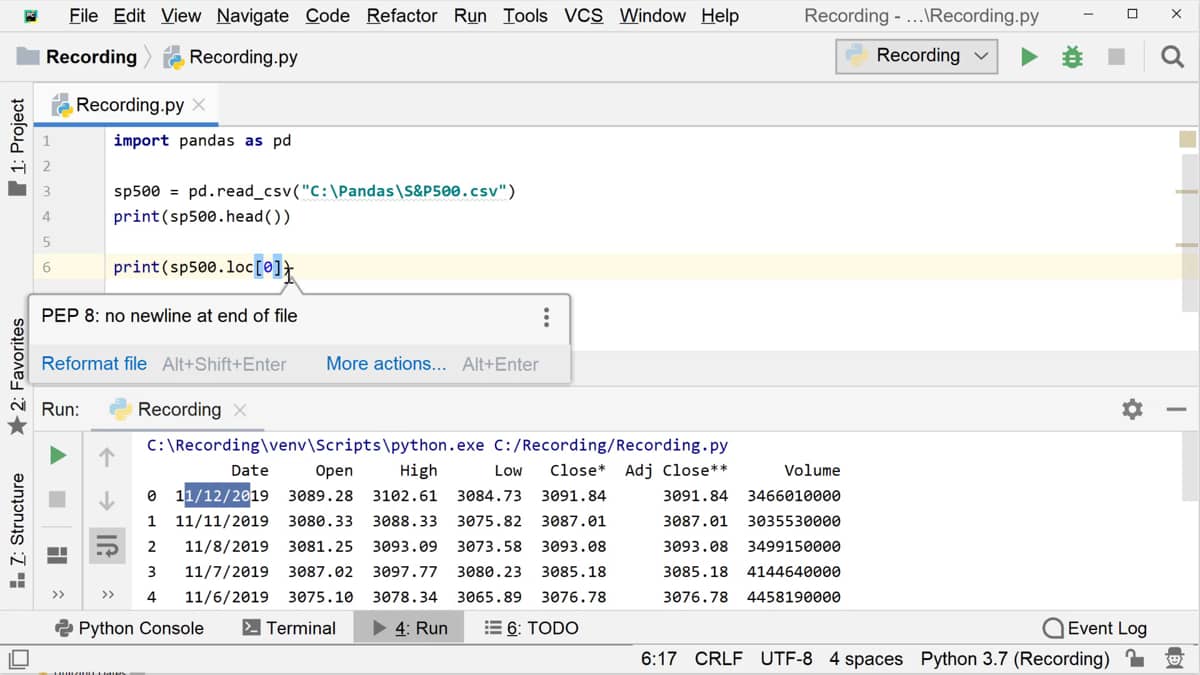Open the three-dot menu on the PEP 8 tooltip
This screenshot has width=1200, height=675.
(546, 317)
